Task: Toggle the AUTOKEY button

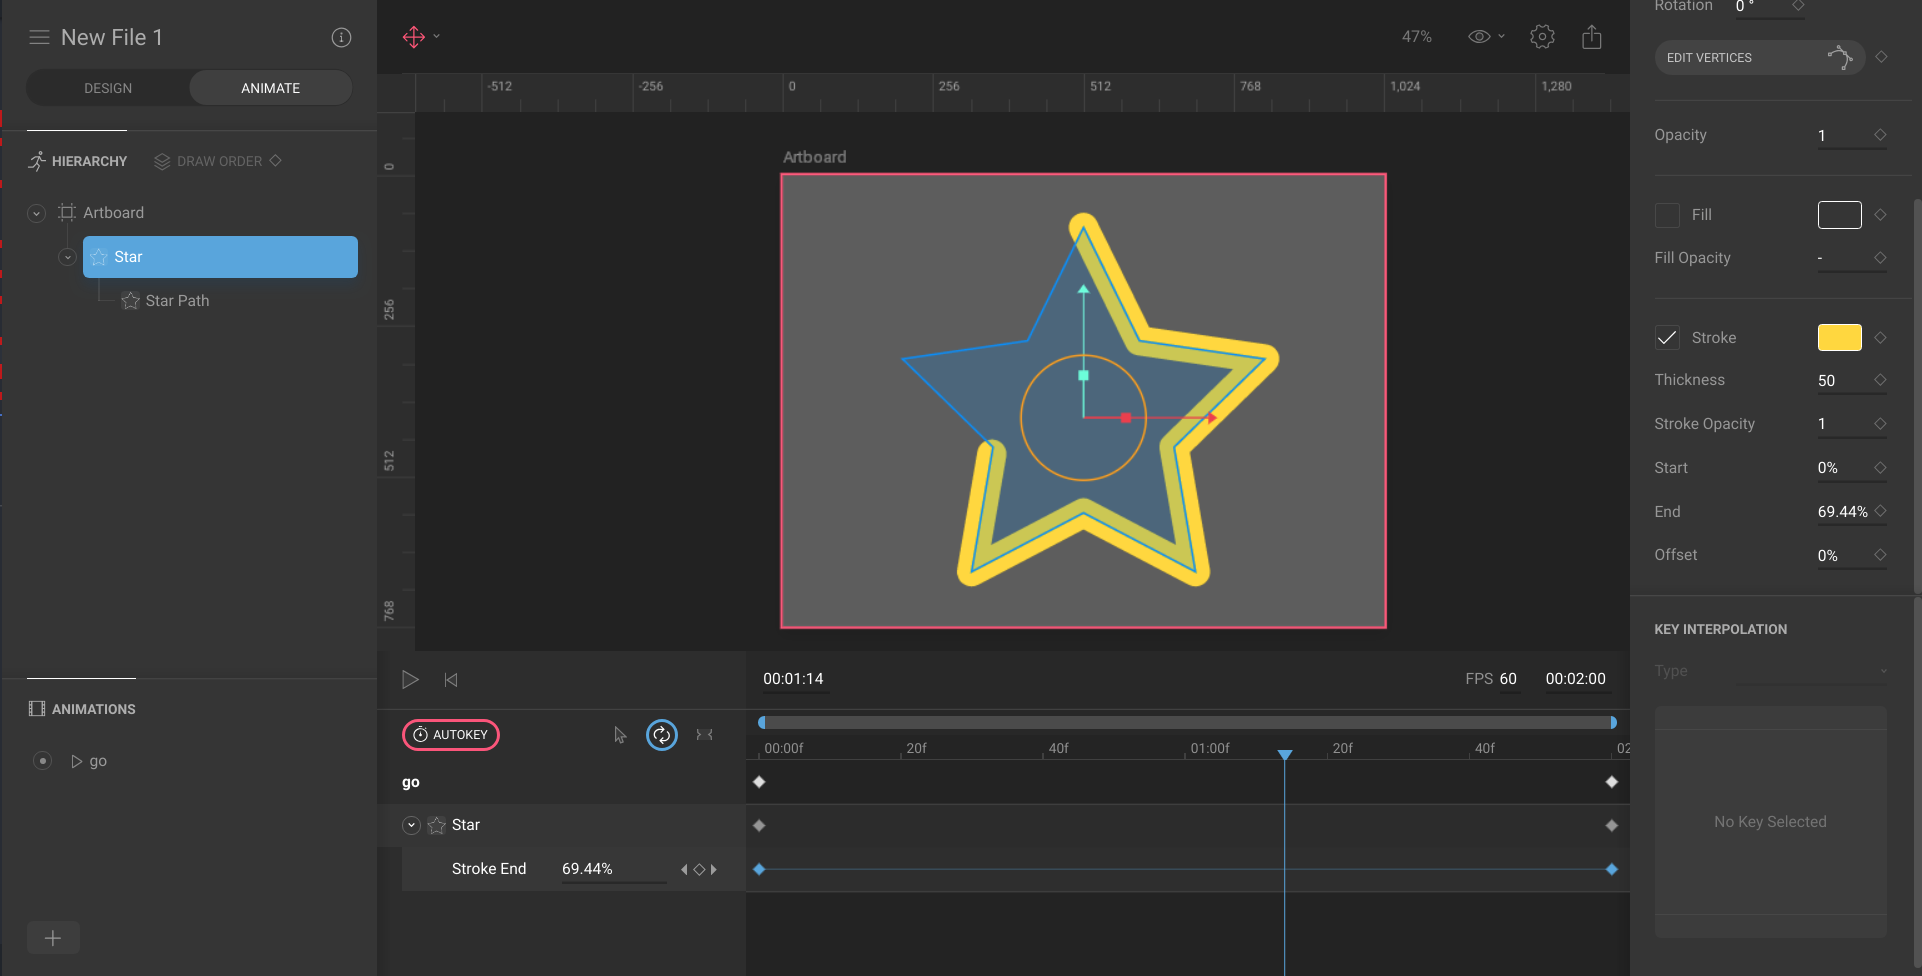Action: (x=451, y=735)
